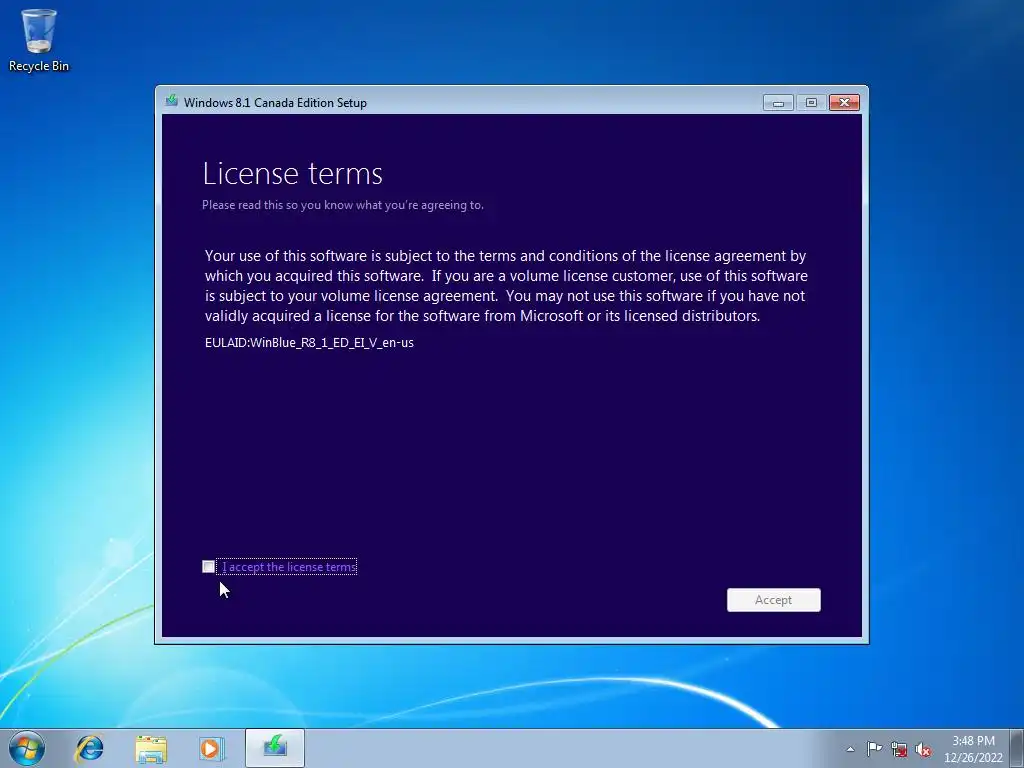
Task: Click the Show desktop strip
Action: click(x=1017, y=748)
